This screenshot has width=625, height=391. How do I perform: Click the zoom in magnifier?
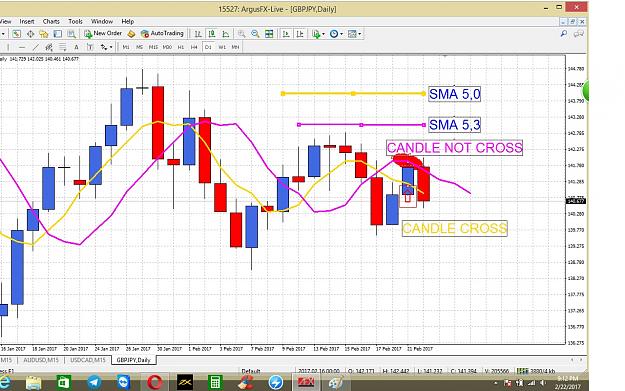point(242,34)
